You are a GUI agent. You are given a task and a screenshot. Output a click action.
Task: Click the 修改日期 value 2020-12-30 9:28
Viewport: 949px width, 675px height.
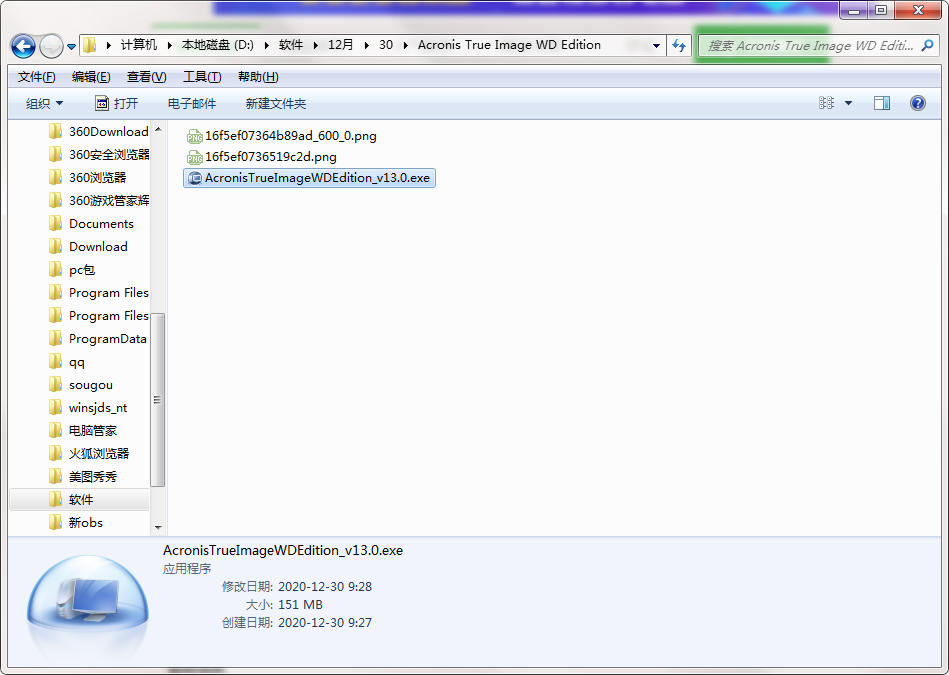pos(325,587)
